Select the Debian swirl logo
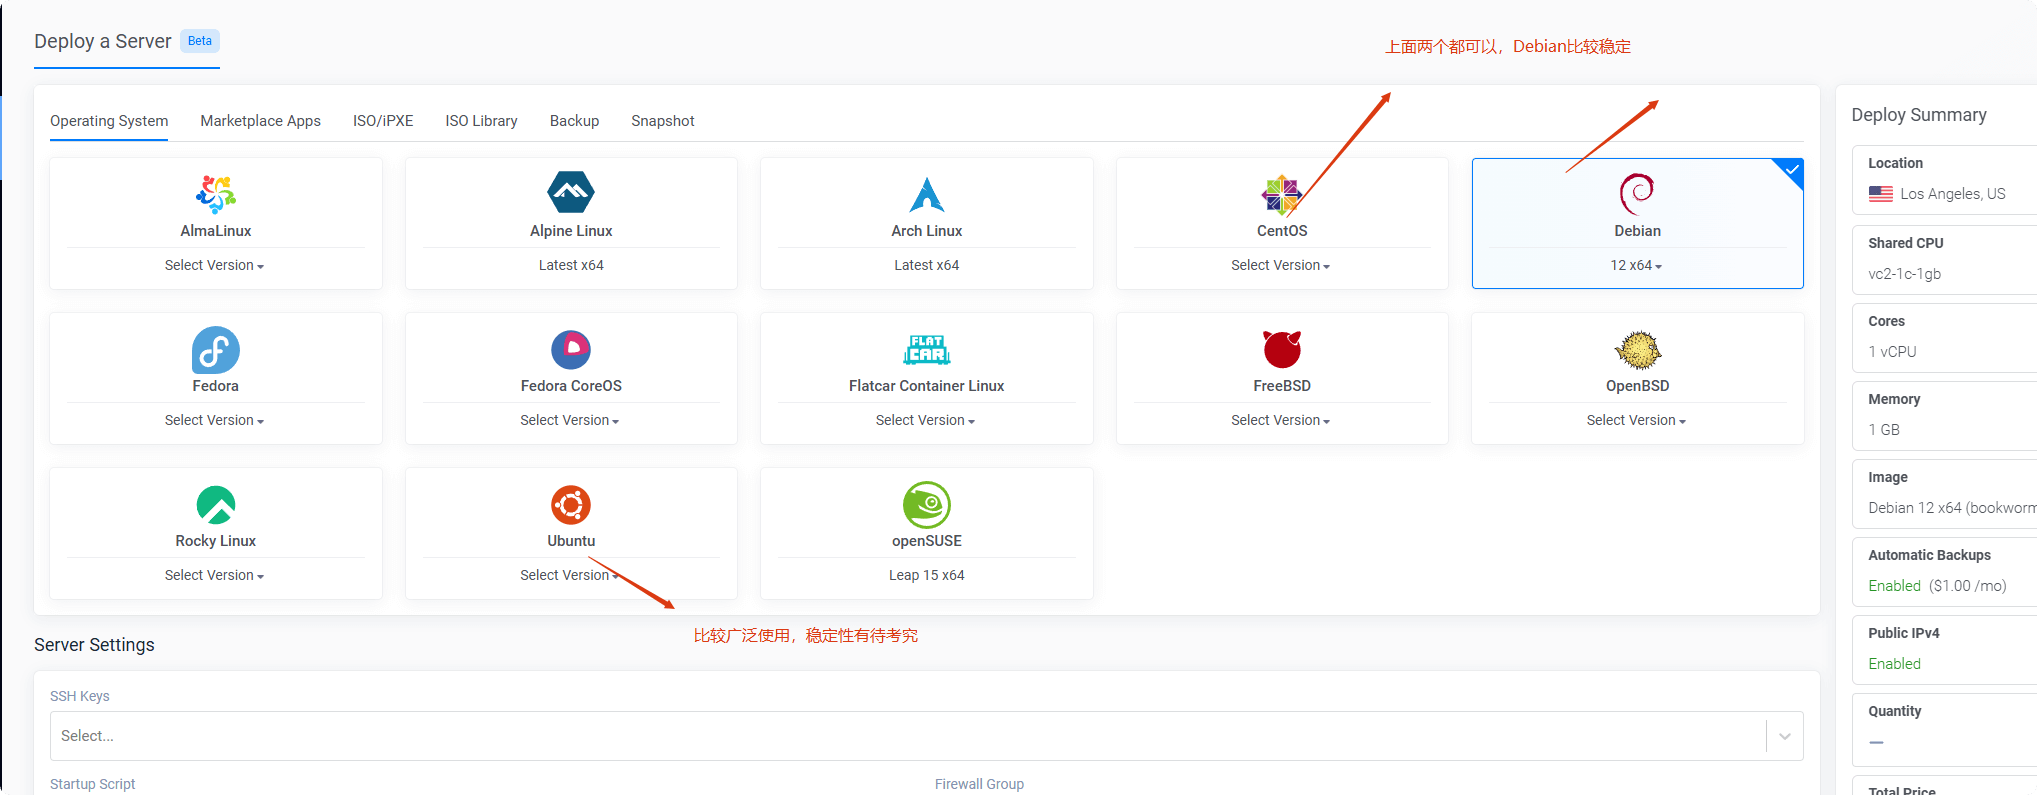The width and height of the screenshot is (2037, 795). pyautogui.click(x=1637, y=194)
